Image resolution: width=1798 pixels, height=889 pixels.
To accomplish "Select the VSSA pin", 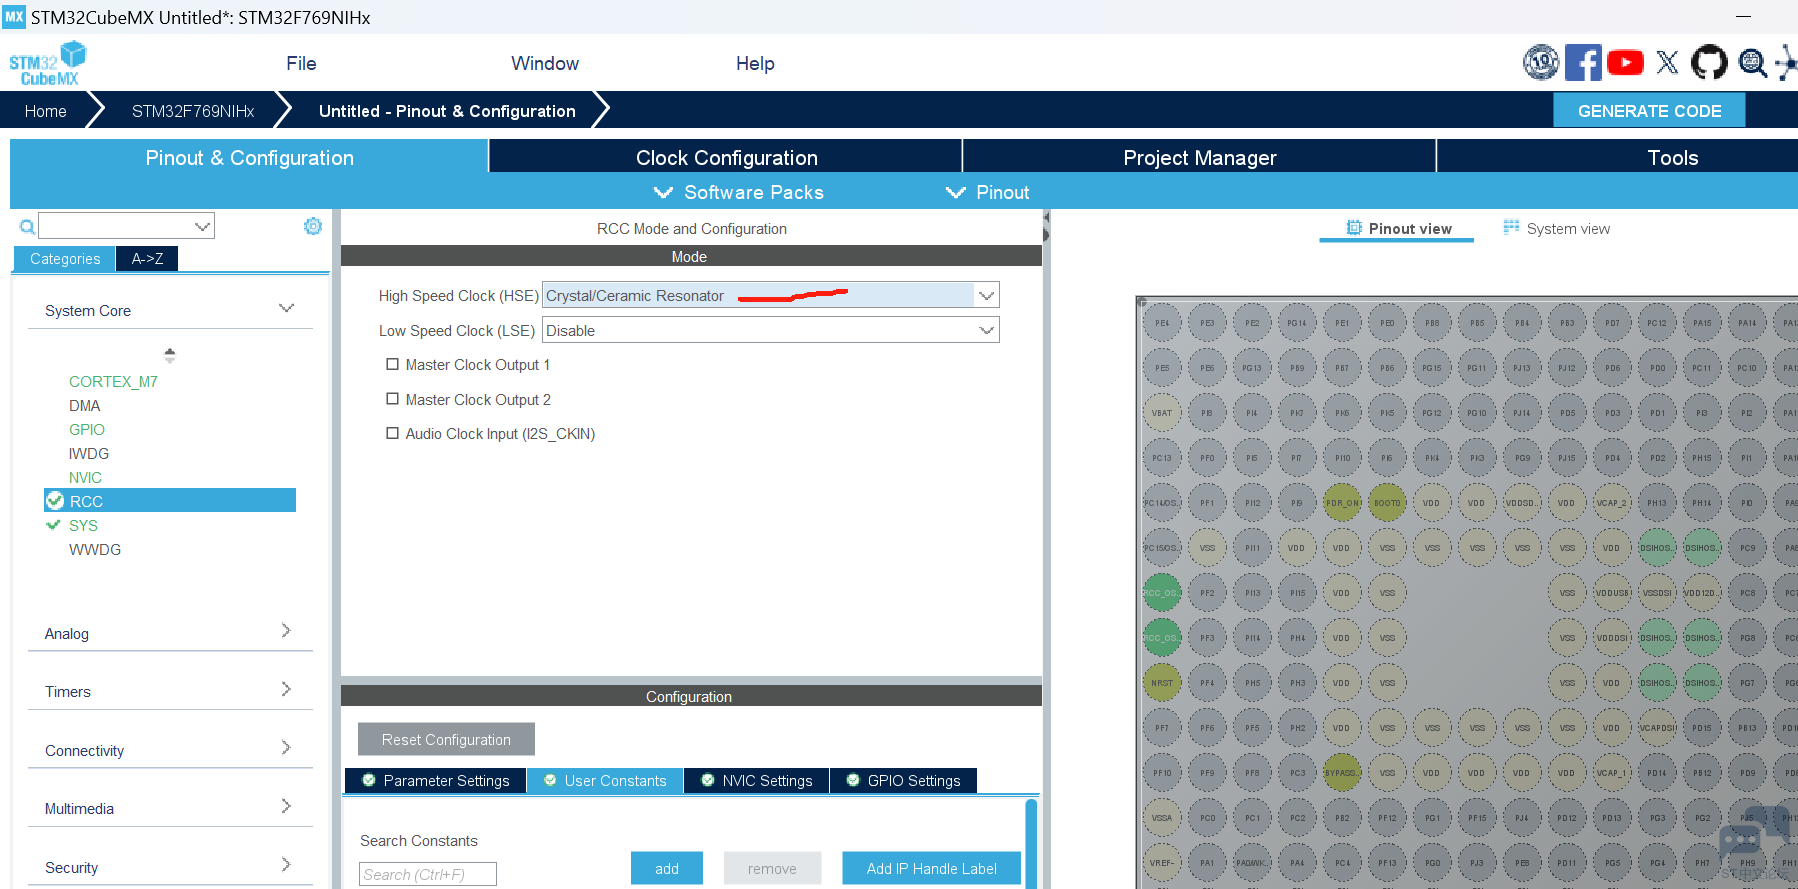I will tap(1162, 818).
